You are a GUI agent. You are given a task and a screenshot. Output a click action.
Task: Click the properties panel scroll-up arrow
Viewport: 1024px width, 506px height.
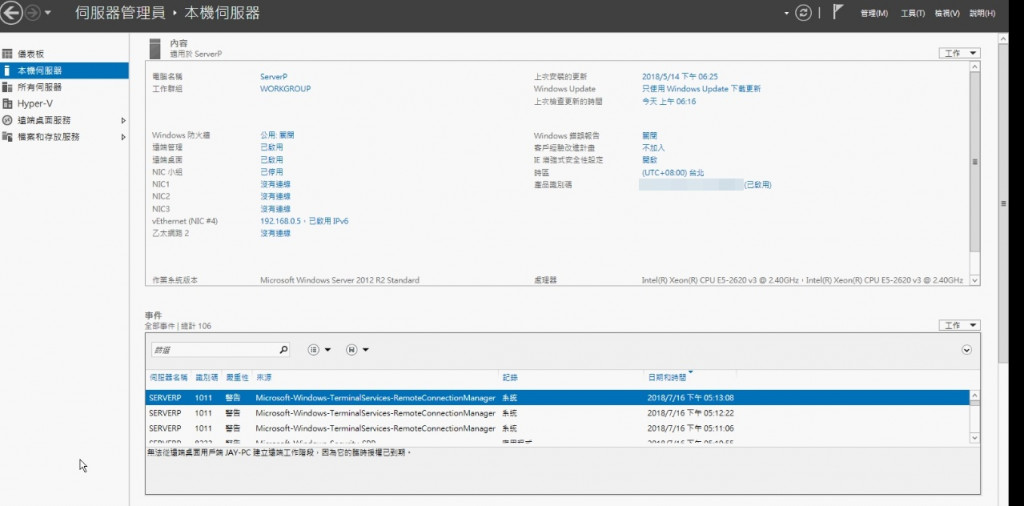point(975,67)
